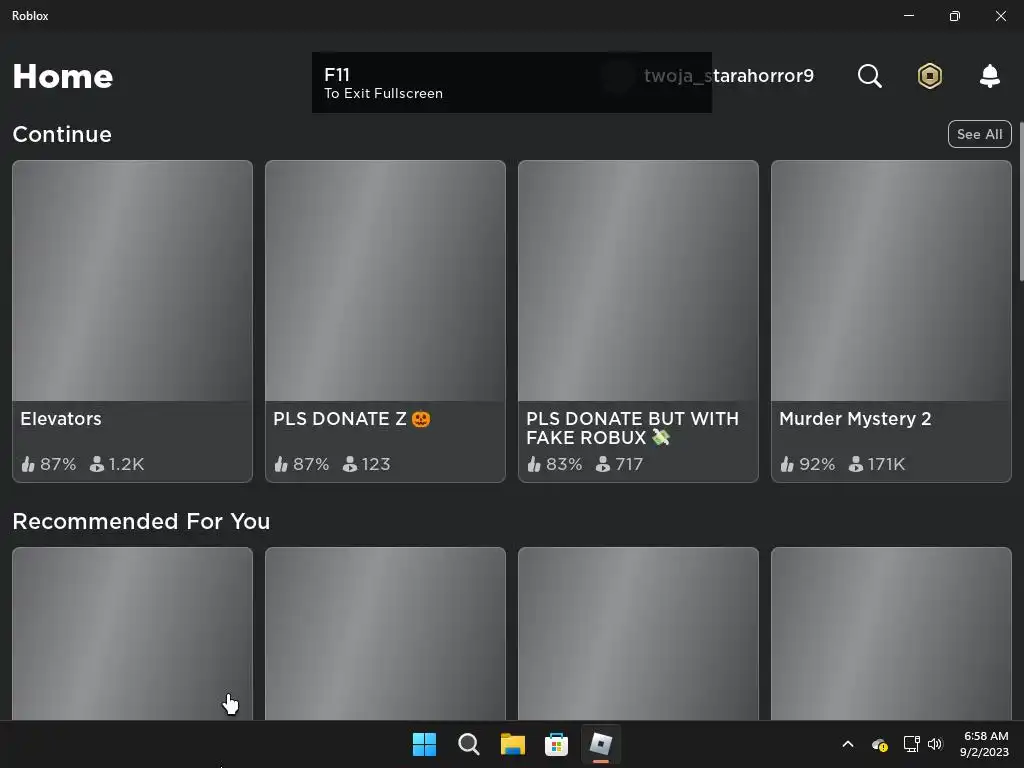The image size is (1024, 768).
Task: Open Windows taskbar search
Action: (x=468, y=744)
